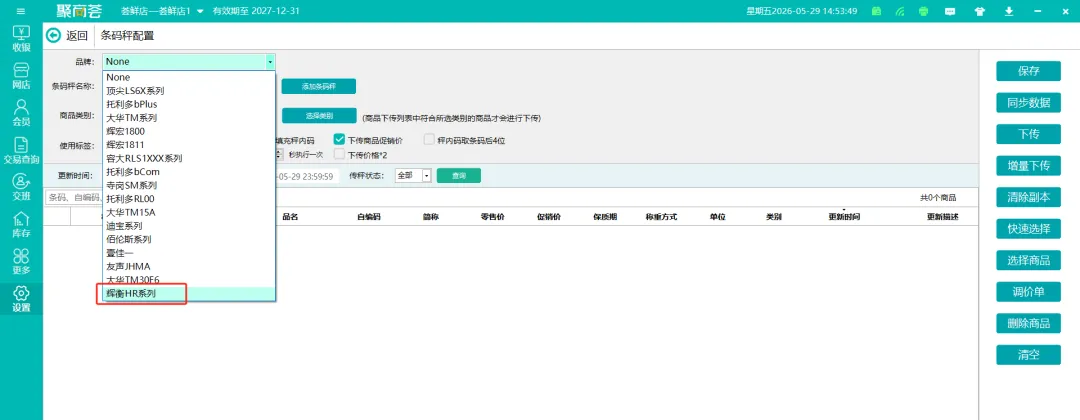Choose 壹佳一 brand option

click(189, 253)
